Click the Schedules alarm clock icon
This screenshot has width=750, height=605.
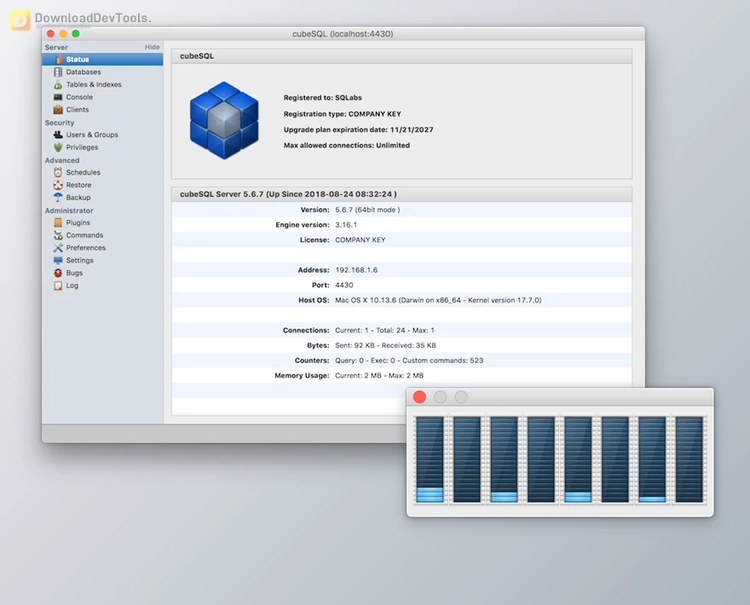(x=58, y=172)
